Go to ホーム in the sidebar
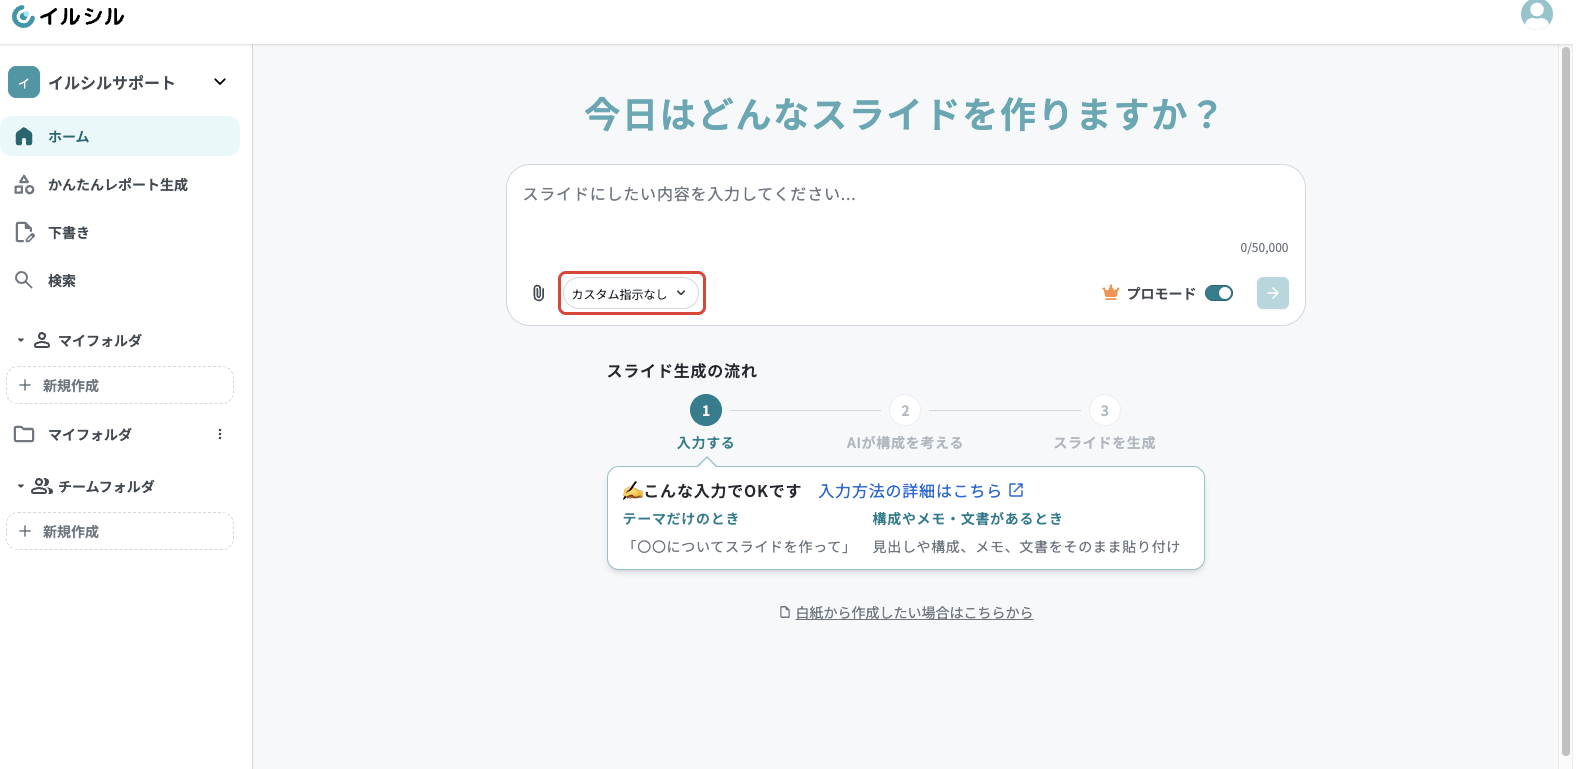Image resolution: width=1576 pixels, height=769 pixels. (x=120, y=136)
